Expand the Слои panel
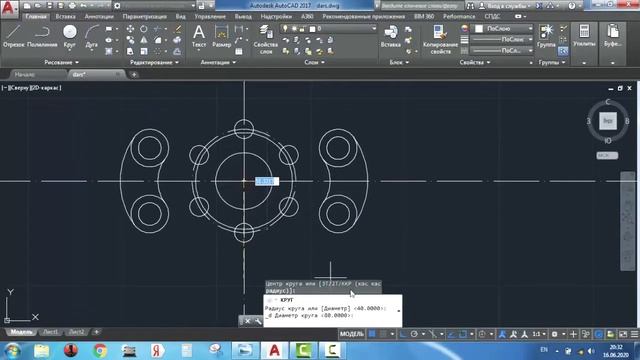640x360 pixels. coord(314,62)
